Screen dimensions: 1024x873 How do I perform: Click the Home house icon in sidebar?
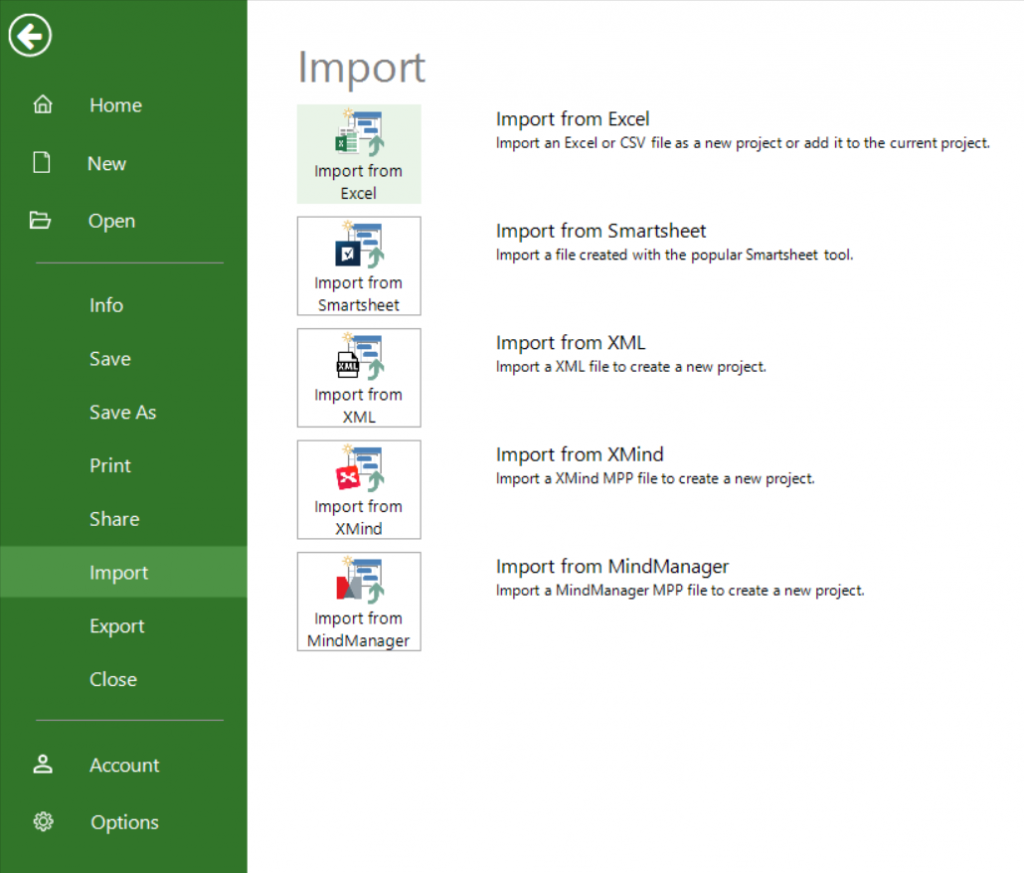point(42,104)
